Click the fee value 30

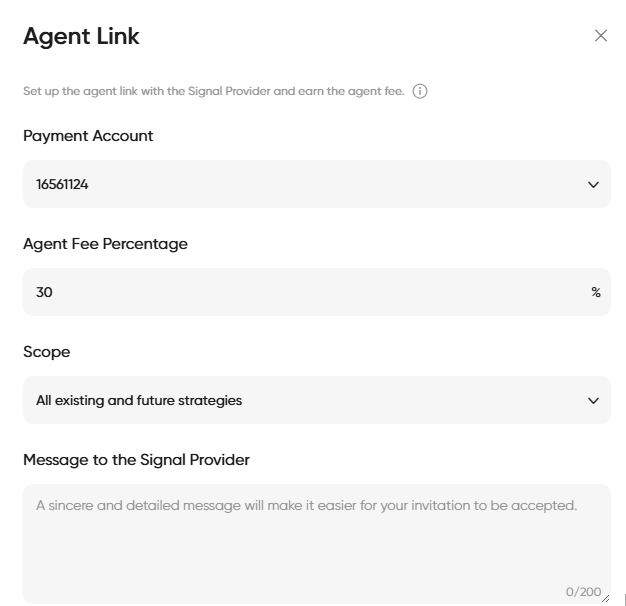44,292
